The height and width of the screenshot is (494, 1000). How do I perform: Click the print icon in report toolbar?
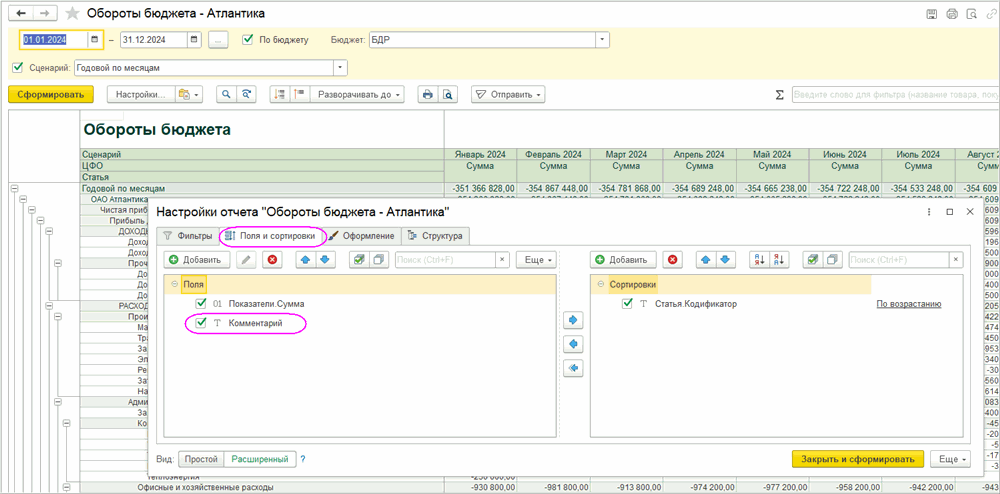pos(428,94)
